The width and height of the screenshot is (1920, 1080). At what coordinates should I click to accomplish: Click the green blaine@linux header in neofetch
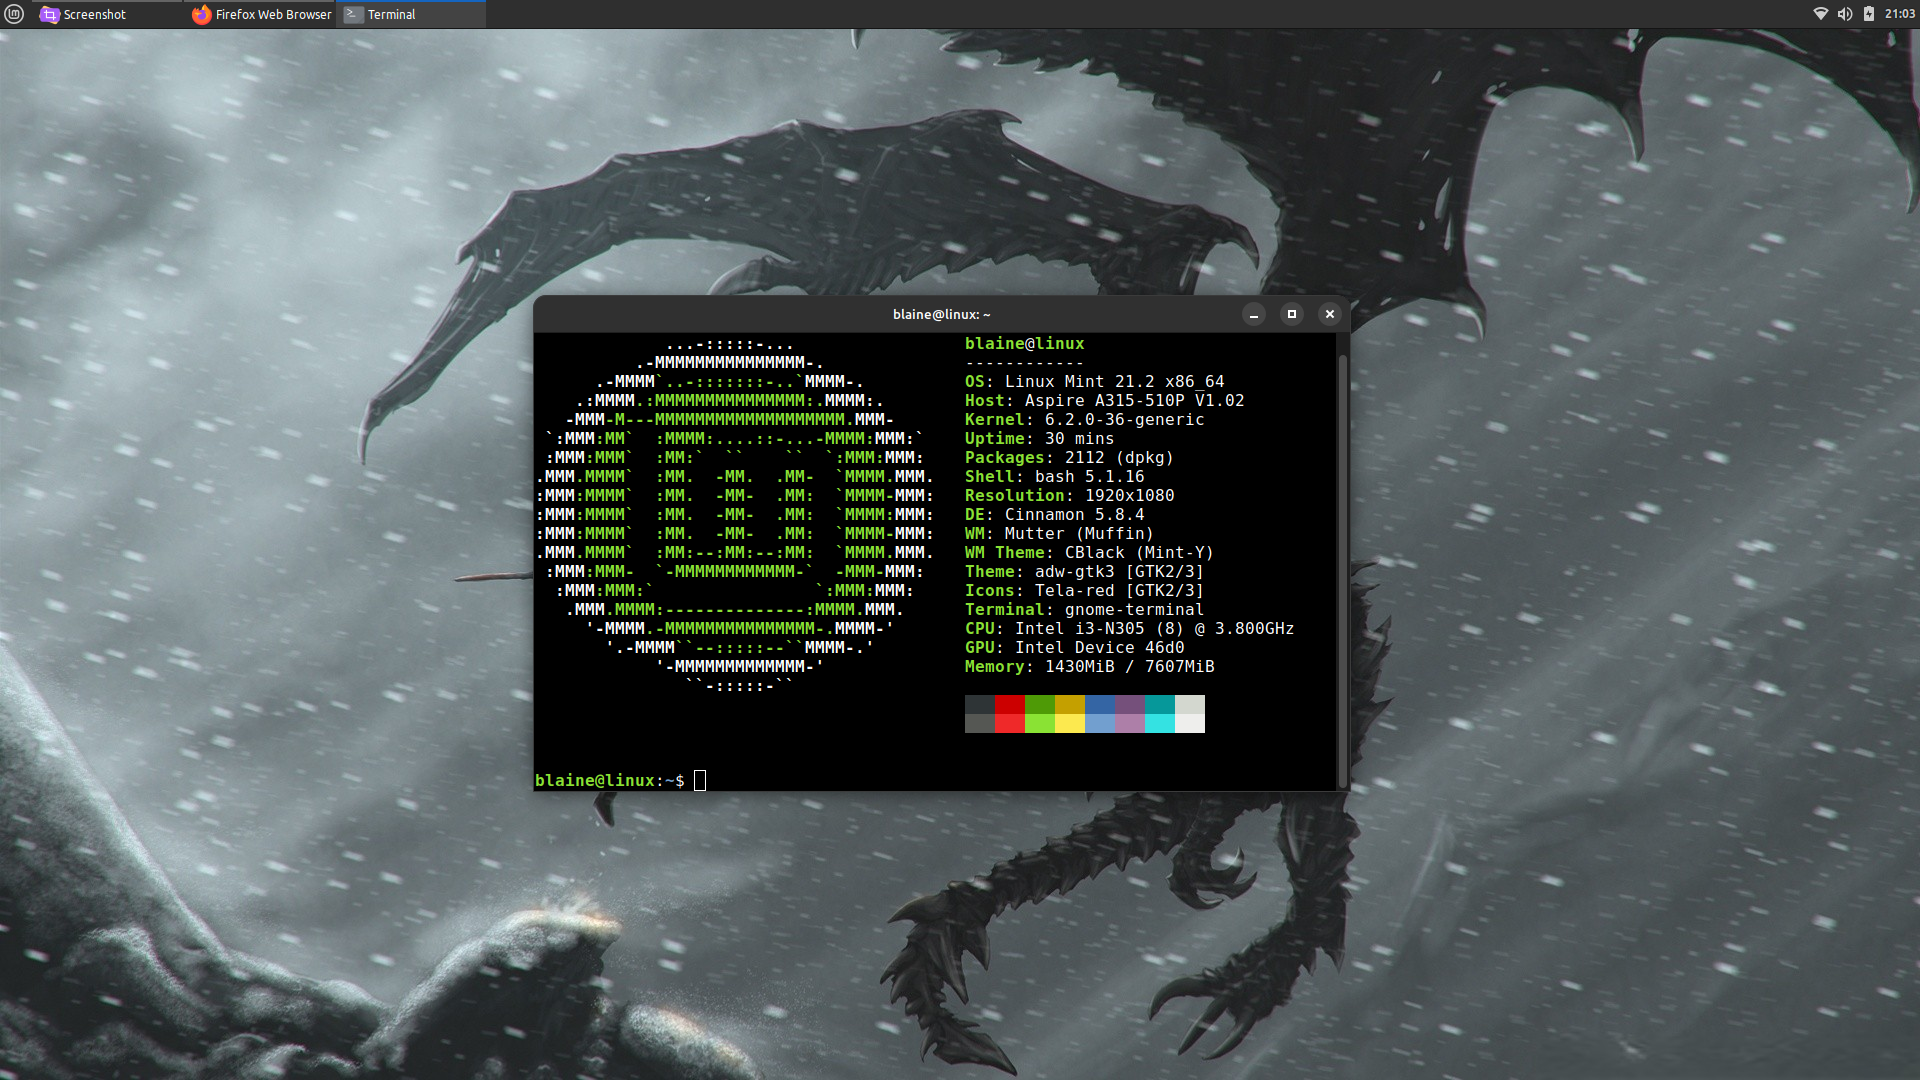(1024, 343)
